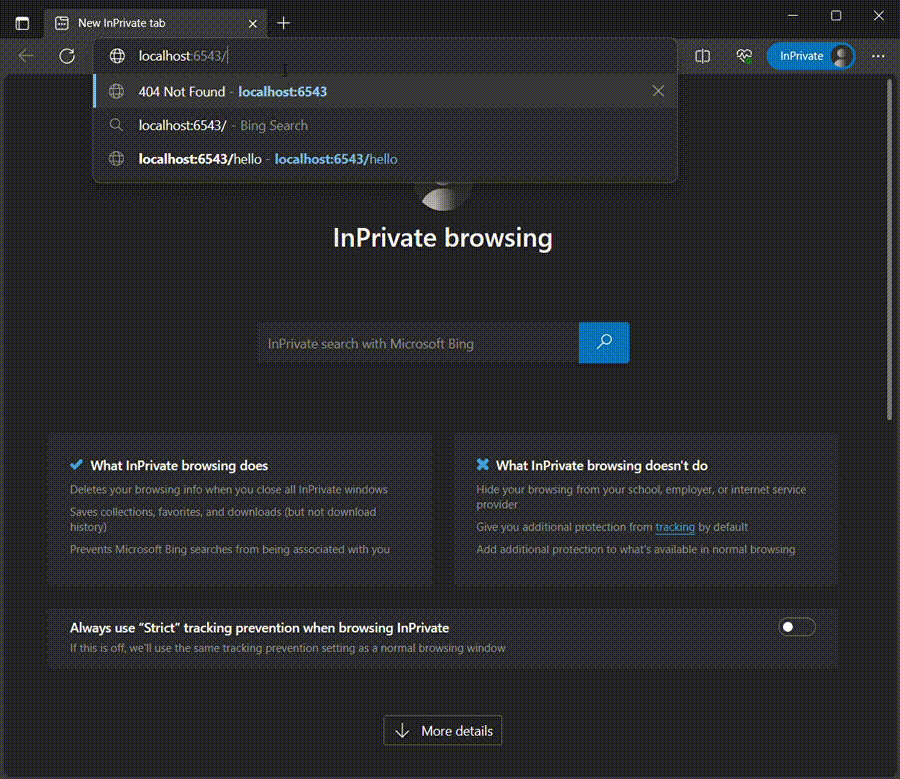
Task: Open the tab actions menu icon
Action: (22, 23)
